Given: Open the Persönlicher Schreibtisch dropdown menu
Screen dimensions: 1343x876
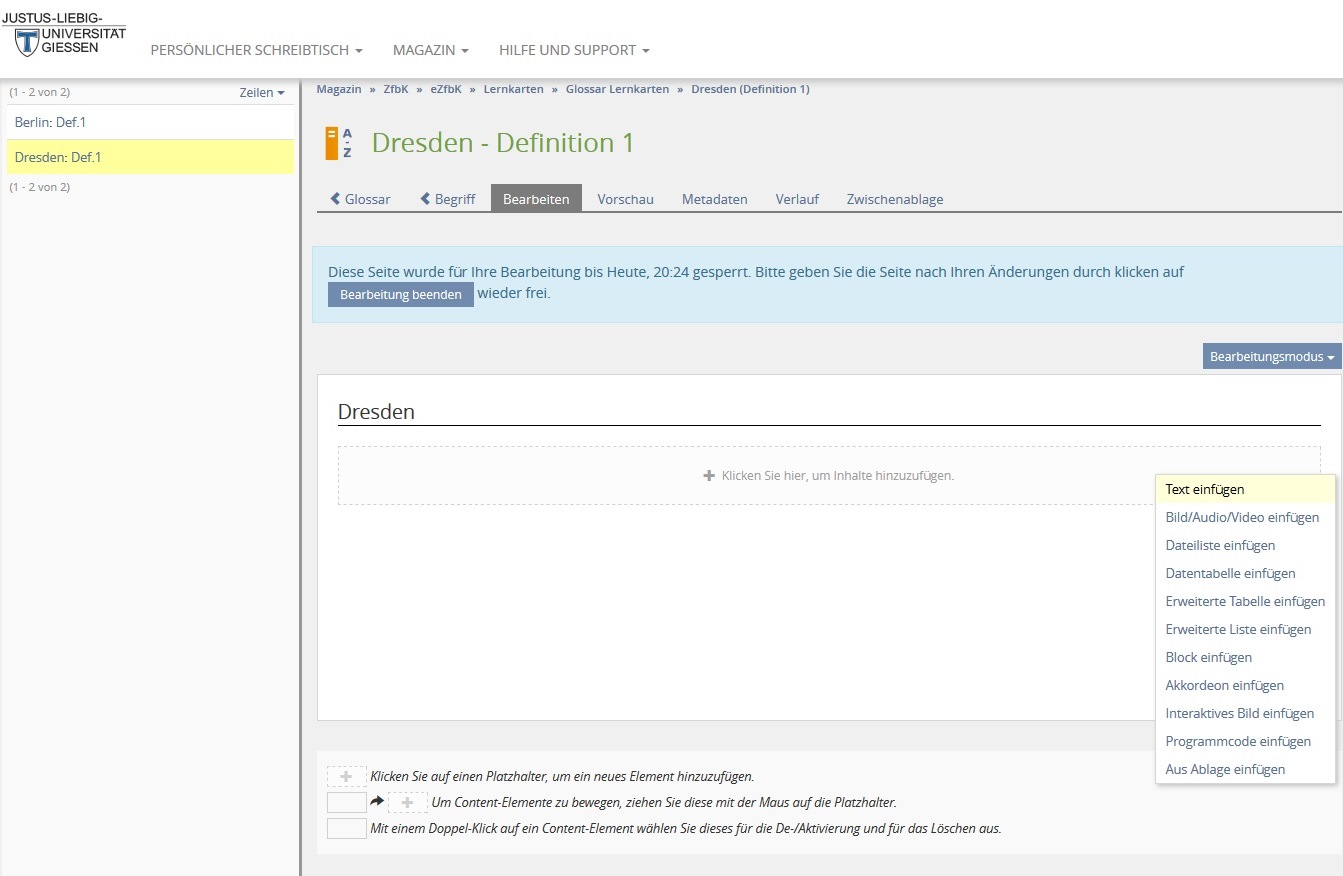Looking at the screenshot, I should pos(256,50).
